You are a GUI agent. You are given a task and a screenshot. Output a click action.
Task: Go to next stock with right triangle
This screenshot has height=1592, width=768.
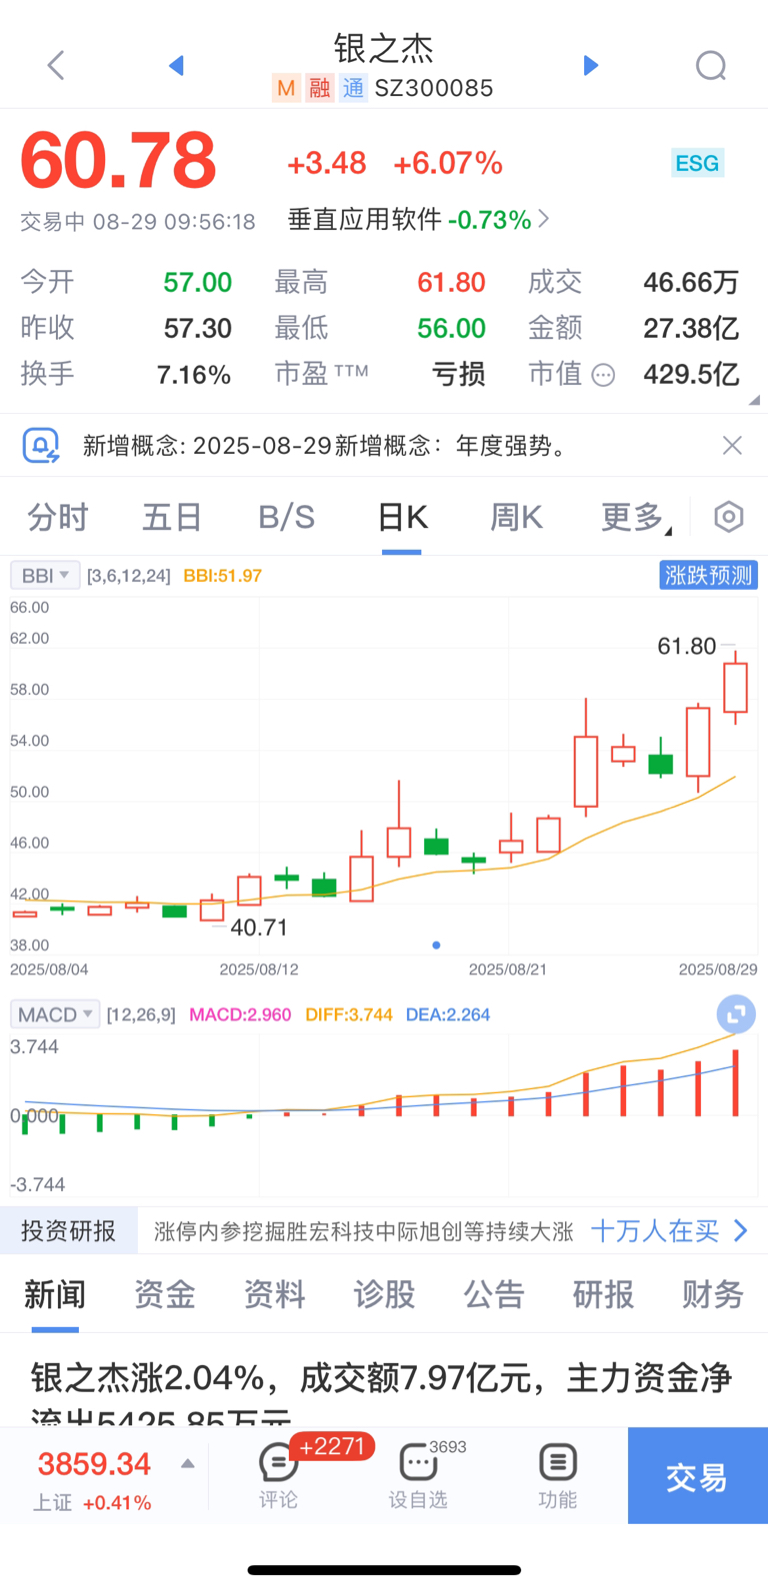click(590, 66)
